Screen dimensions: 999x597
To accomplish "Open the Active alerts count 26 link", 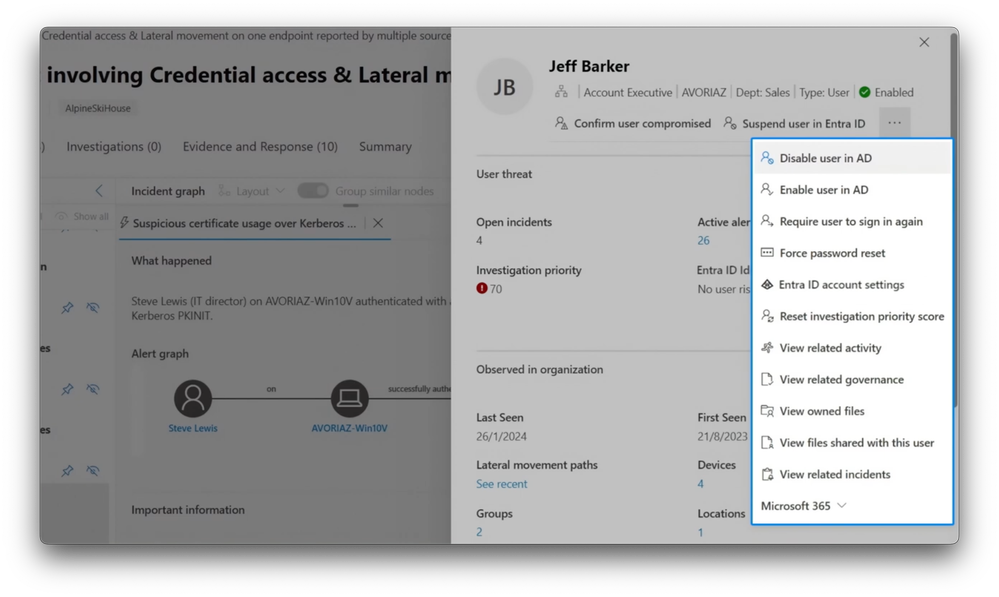I will [703, 240].
